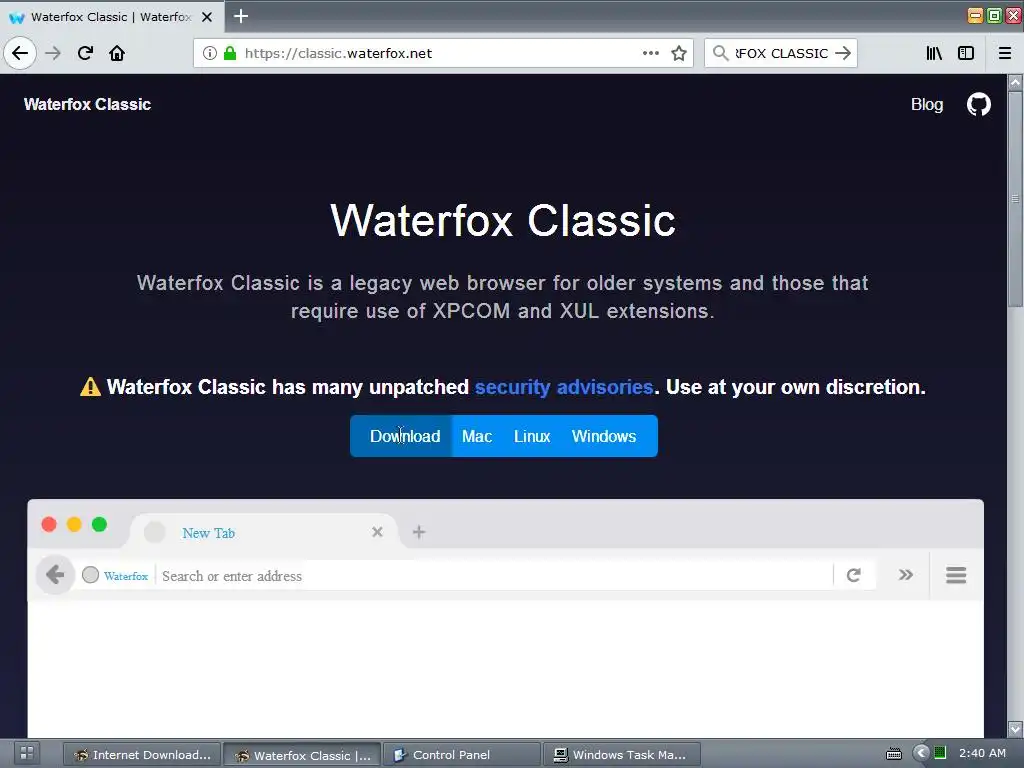Select the Waterfox Classic browser tab
1024x768 pixels.
[111, 17]
